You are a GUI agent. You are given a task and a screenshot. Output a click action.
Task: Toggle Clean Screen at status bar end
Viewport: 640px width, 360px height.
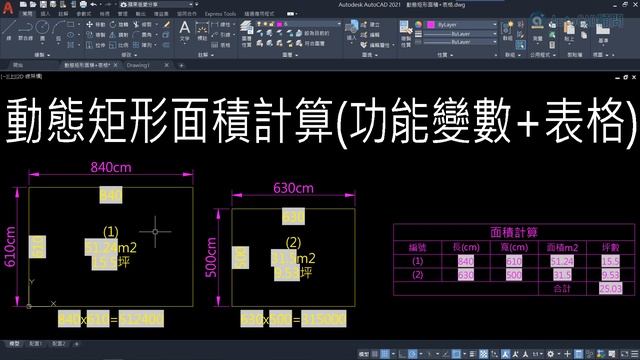coord(625,354)
